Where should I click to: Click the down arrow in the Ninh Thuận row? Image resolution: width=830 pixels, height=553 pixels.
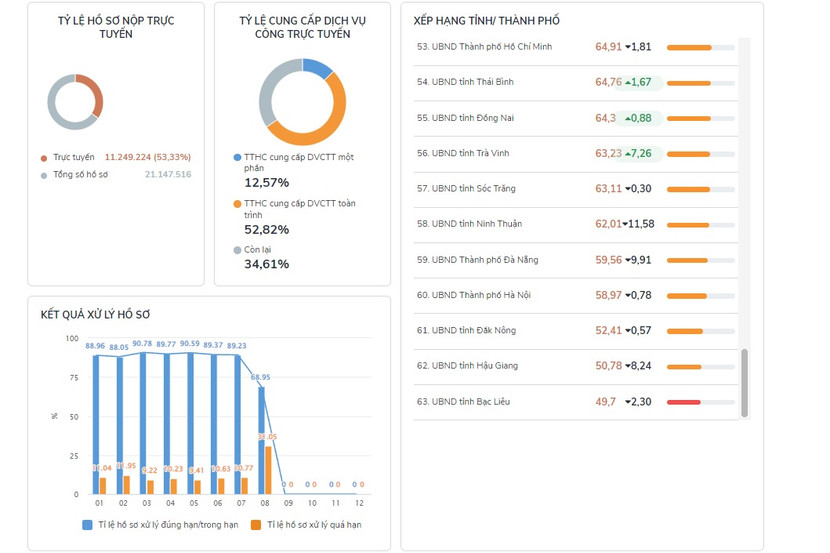[625, 224]
